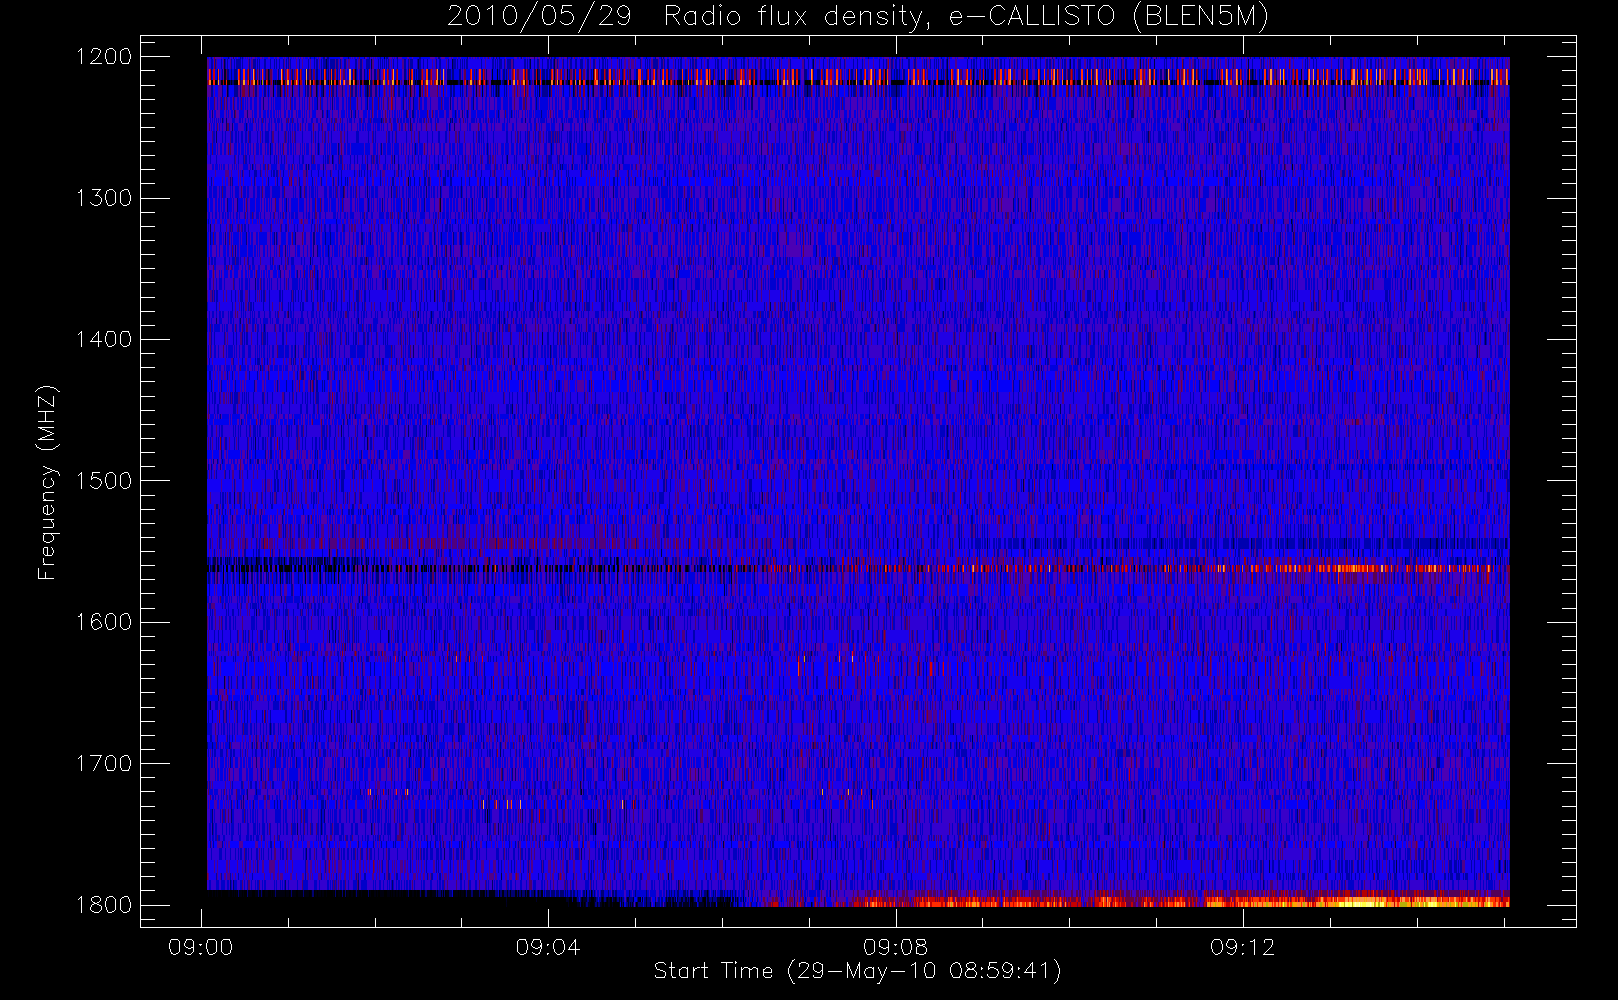The height and width of the screenshot is (1000, 1618).
Task: Click the 1400 frequency tick label
Action: pos(105,339)
